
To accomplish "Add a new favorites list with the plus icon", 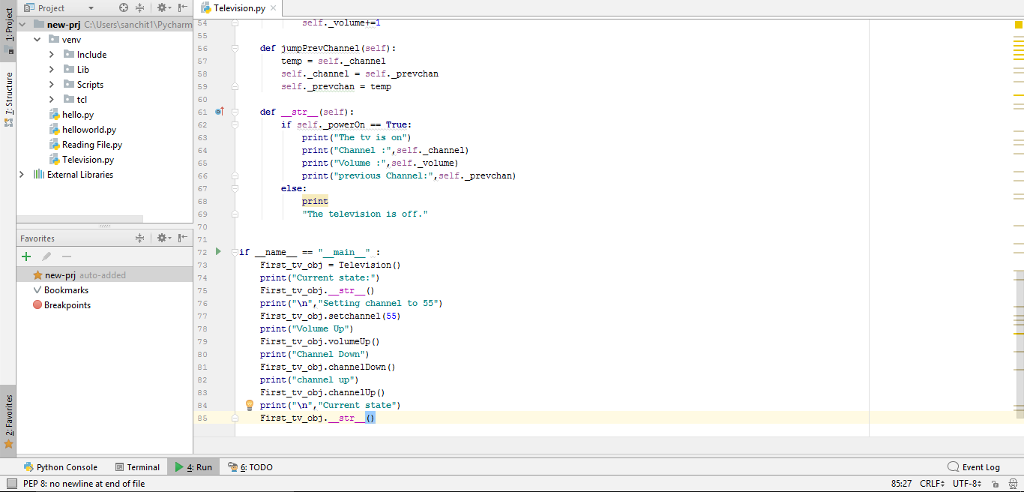I will [26, 257].
